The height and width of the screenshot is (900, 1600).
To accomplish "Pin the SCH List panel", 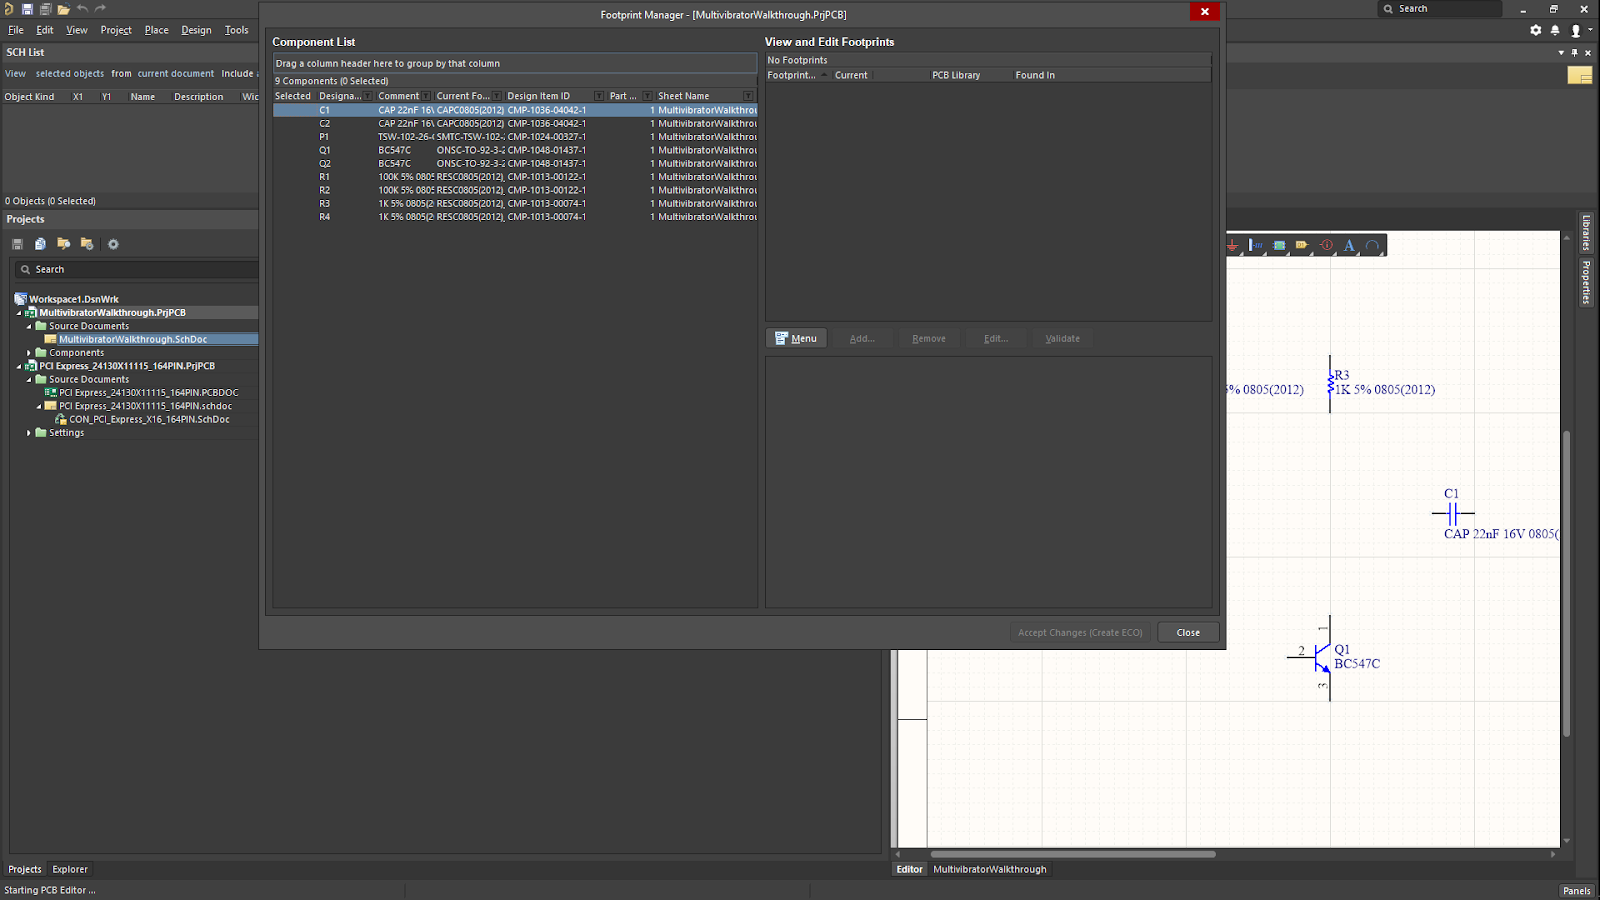I will [1574, 52].
